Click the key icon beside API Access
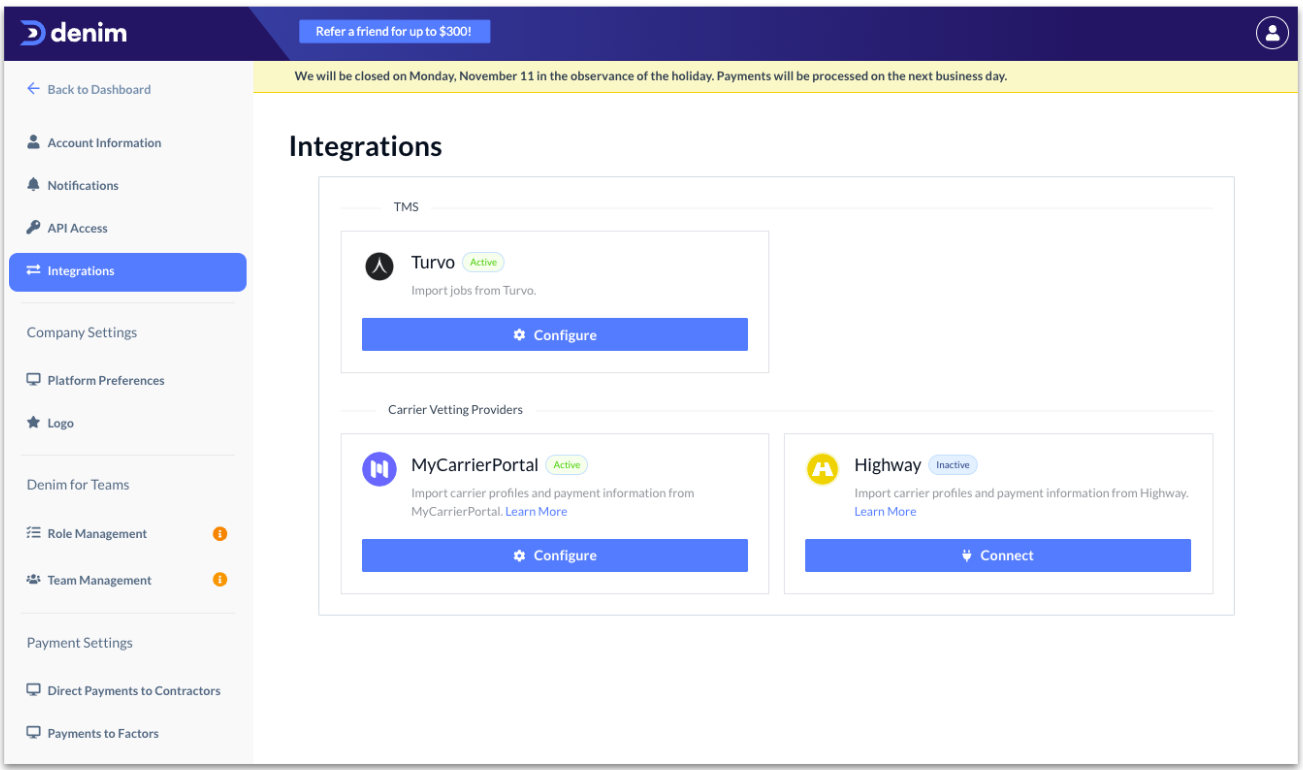The image size is (1303, 770). (33, 228)
